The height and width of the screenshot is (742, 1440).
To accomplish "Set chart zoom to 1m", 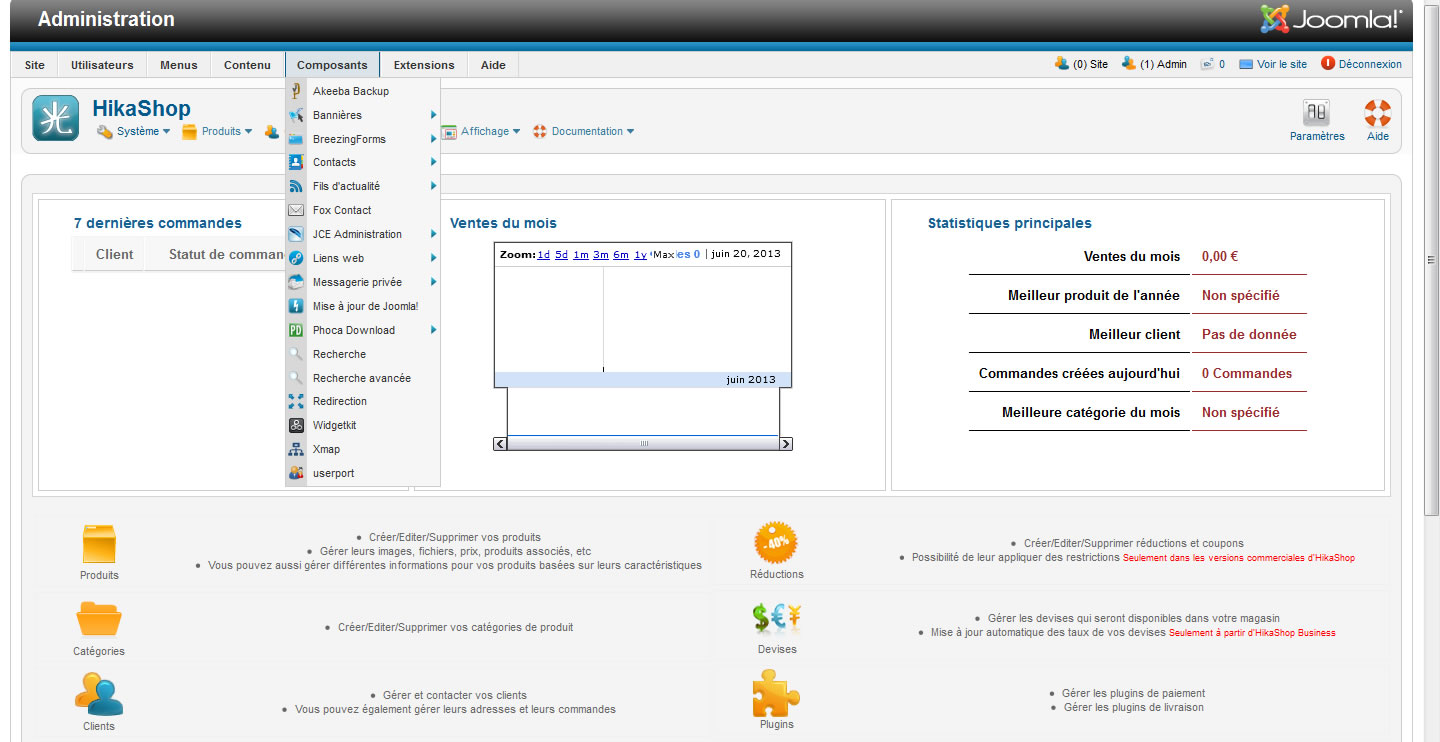I will pyautogui.click(x=580, y=255).
